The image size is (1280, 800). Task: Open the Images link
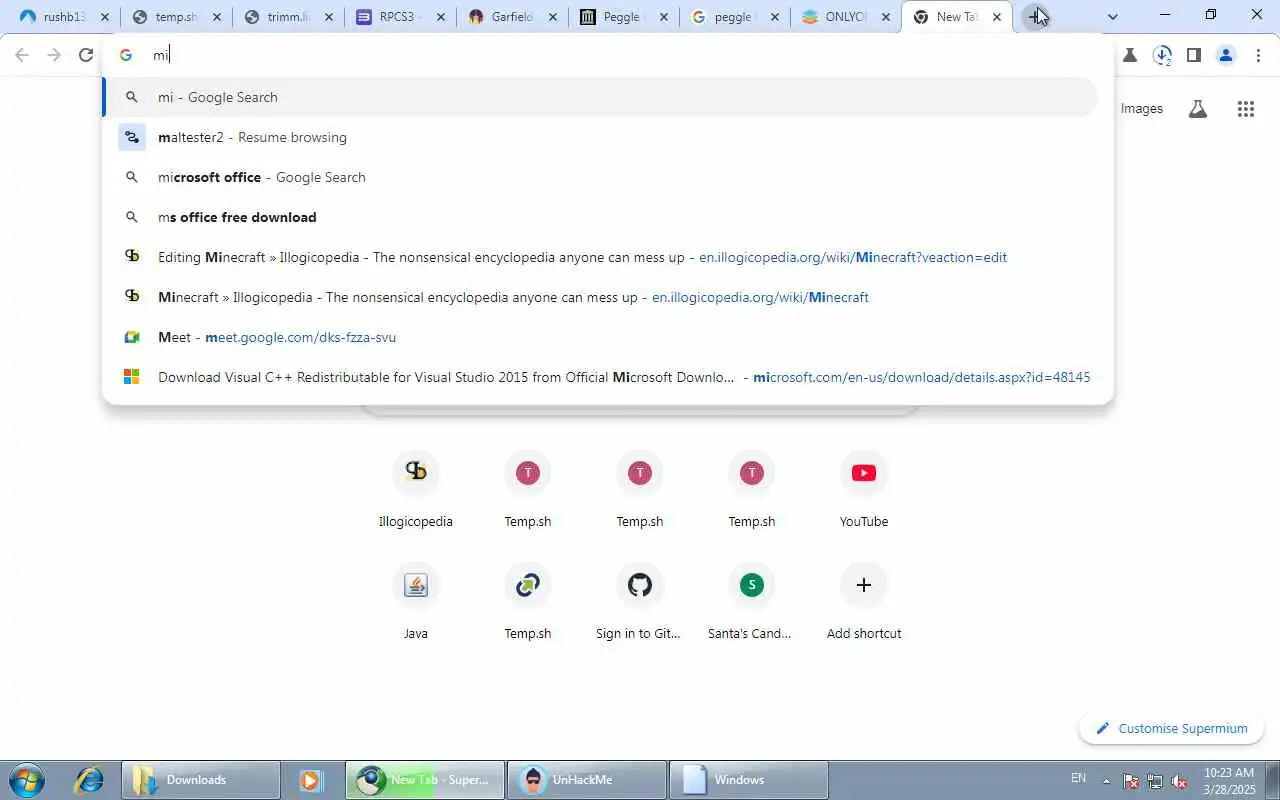[x=1142, y=108]
